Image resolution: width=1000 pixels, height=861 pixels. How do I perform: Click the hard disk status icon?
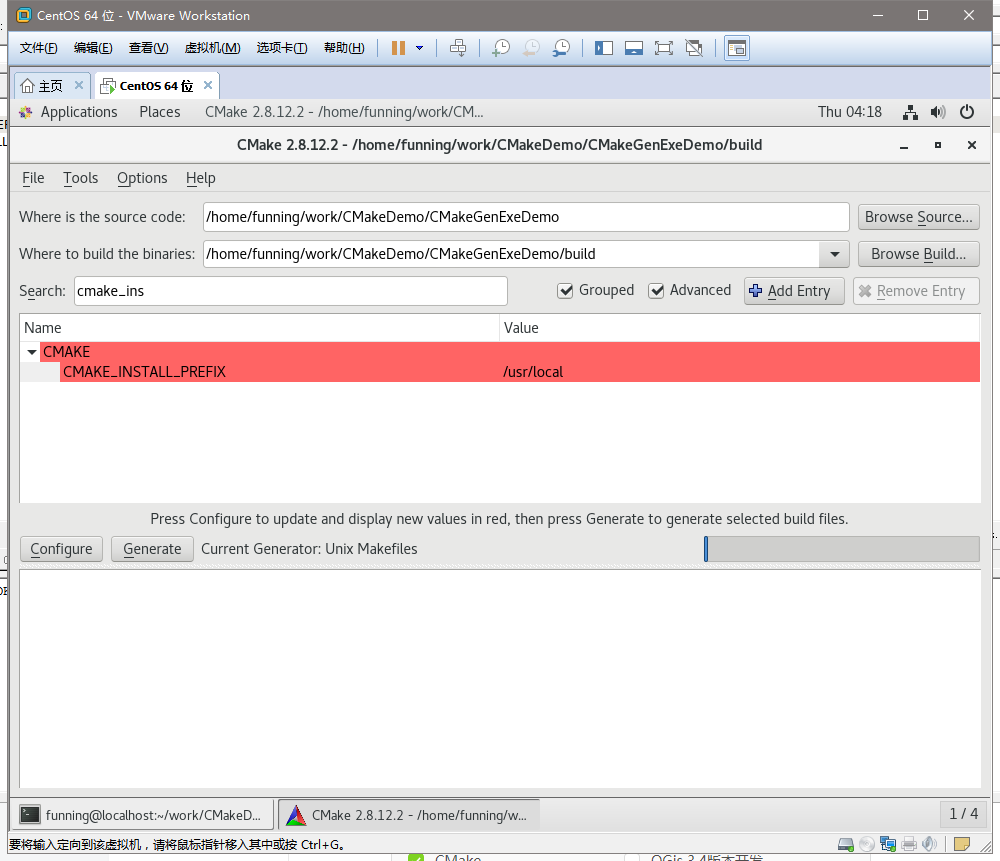[845, 844]
